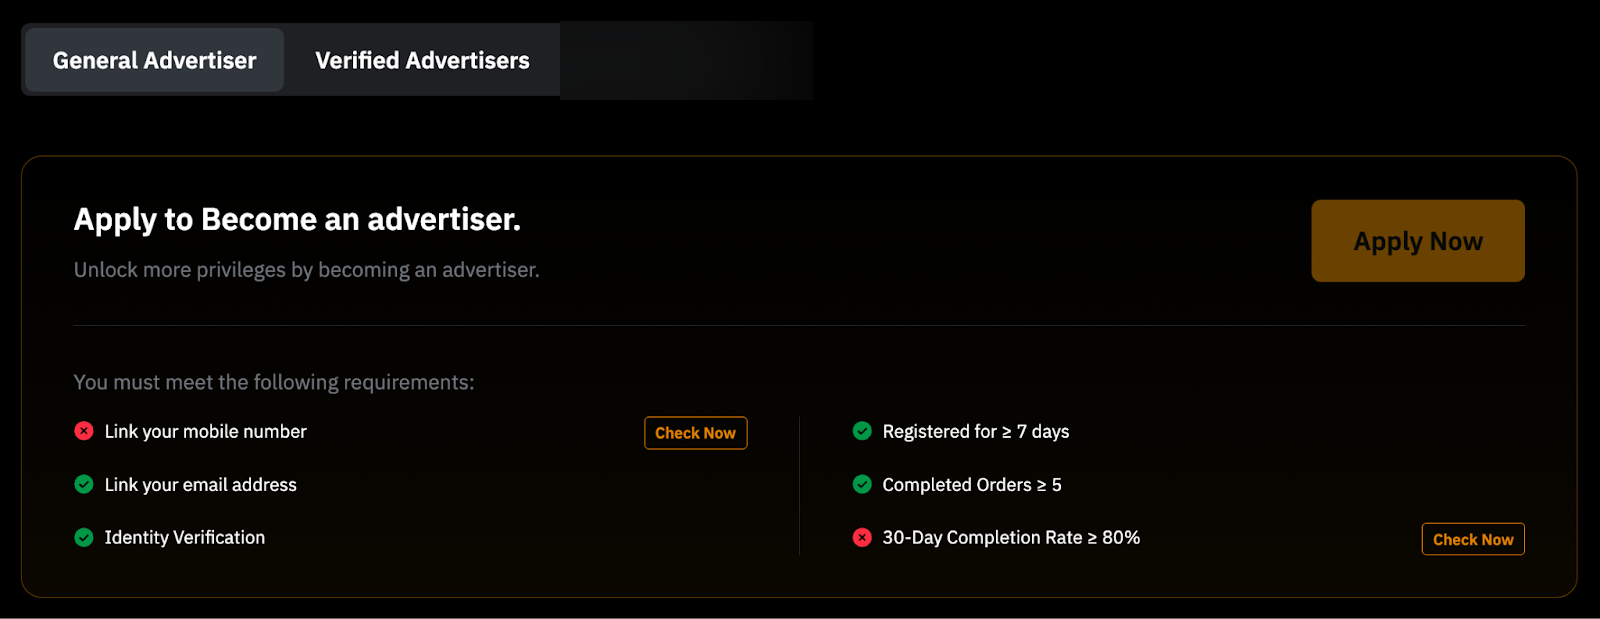Click green check beside Completed Orders
1600x619 pixels.
coord(862,484)
